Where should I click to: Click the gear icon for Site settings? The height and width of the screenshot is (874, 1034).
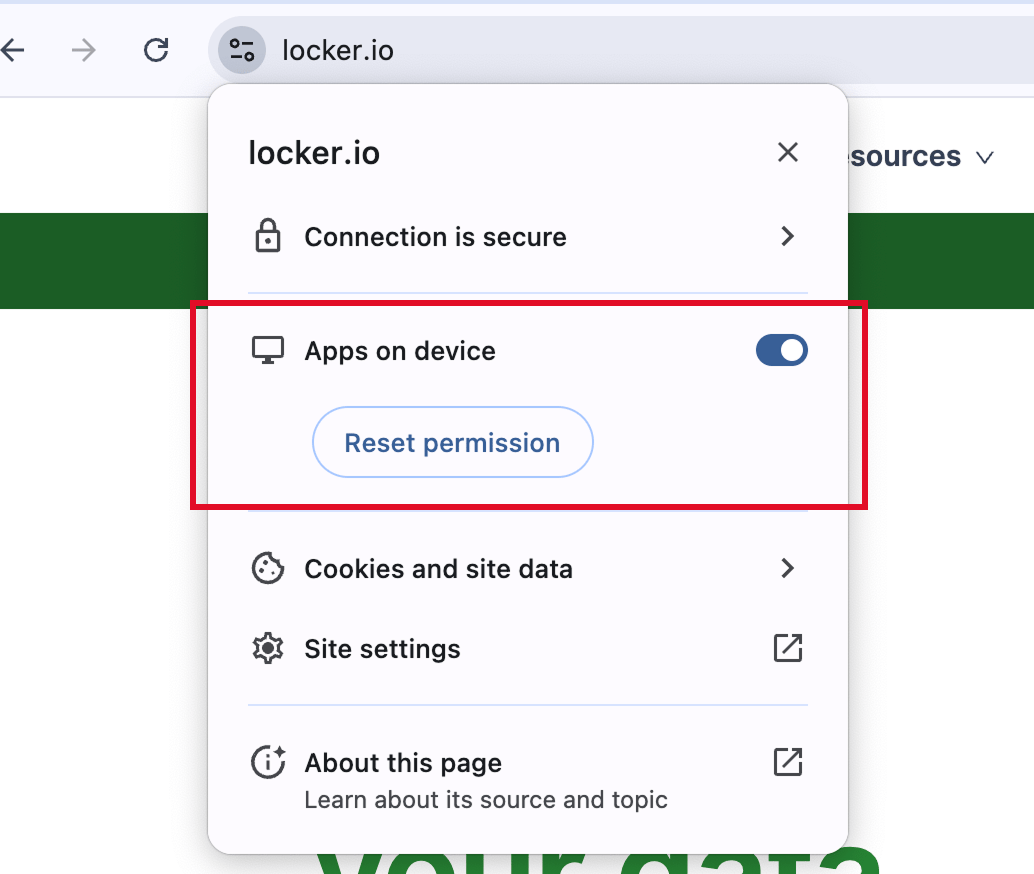pos(268,648)
